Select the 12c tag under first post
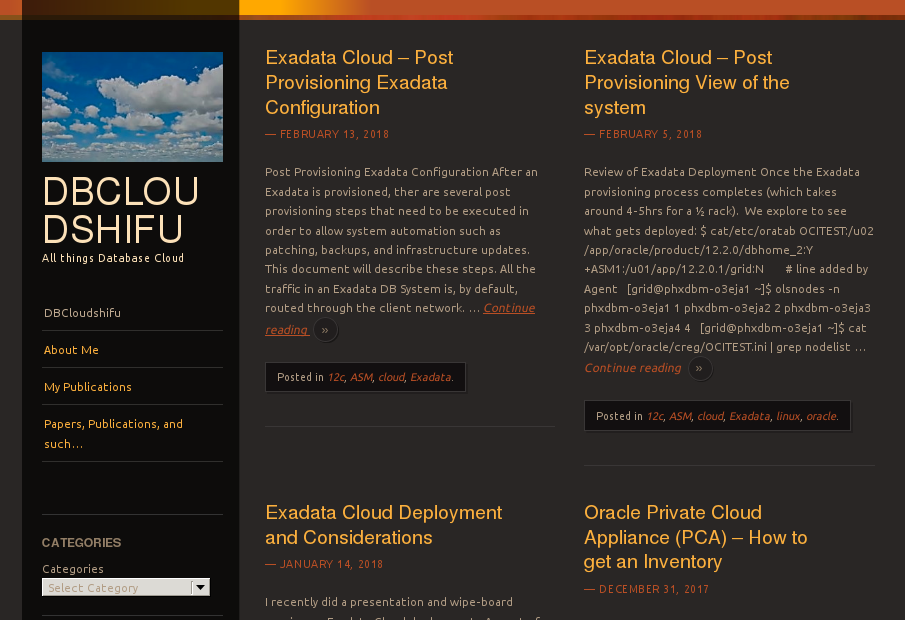The width and height of the screenshot is (905, 620). click(335, 377)
